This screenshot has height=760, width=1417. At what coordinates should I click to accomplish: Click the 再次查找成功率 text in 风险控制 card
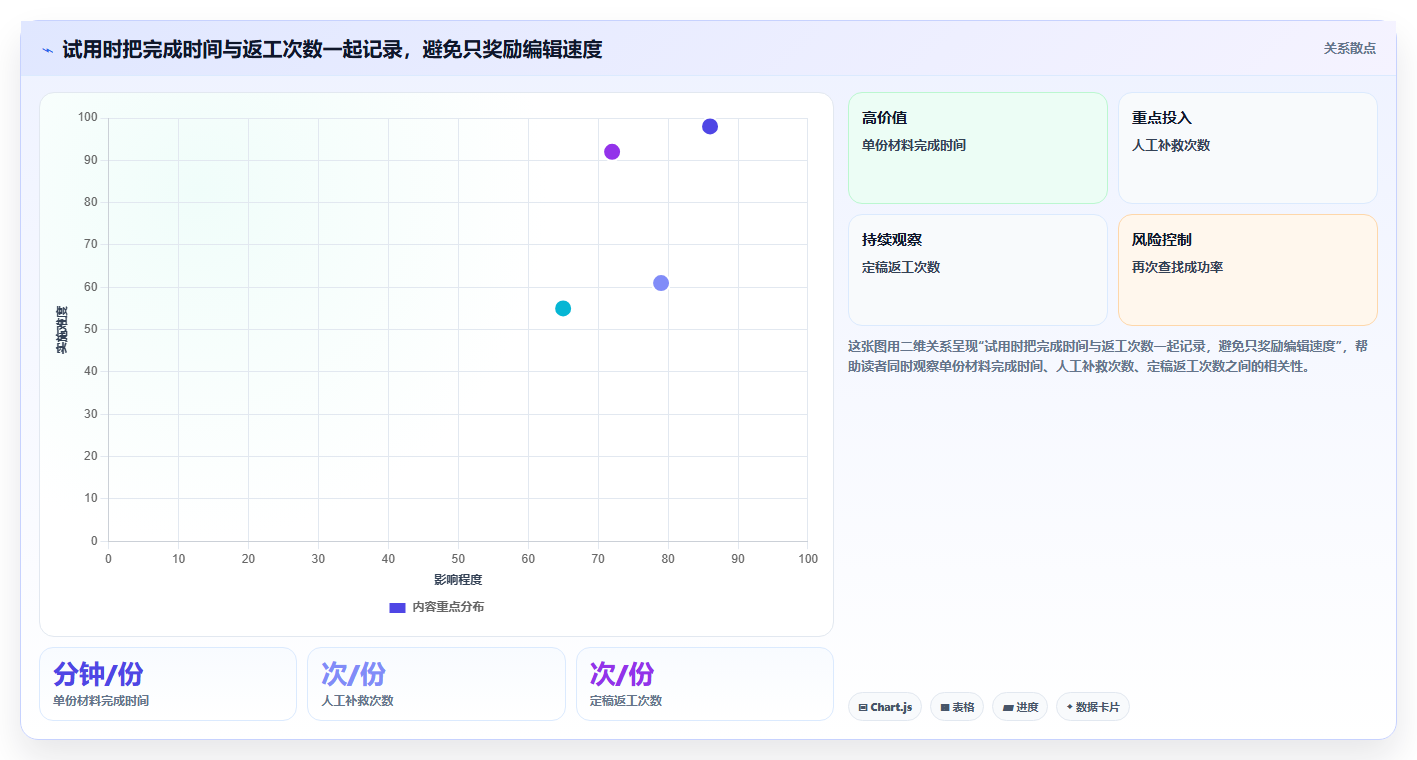click(x=1178, y=267)
